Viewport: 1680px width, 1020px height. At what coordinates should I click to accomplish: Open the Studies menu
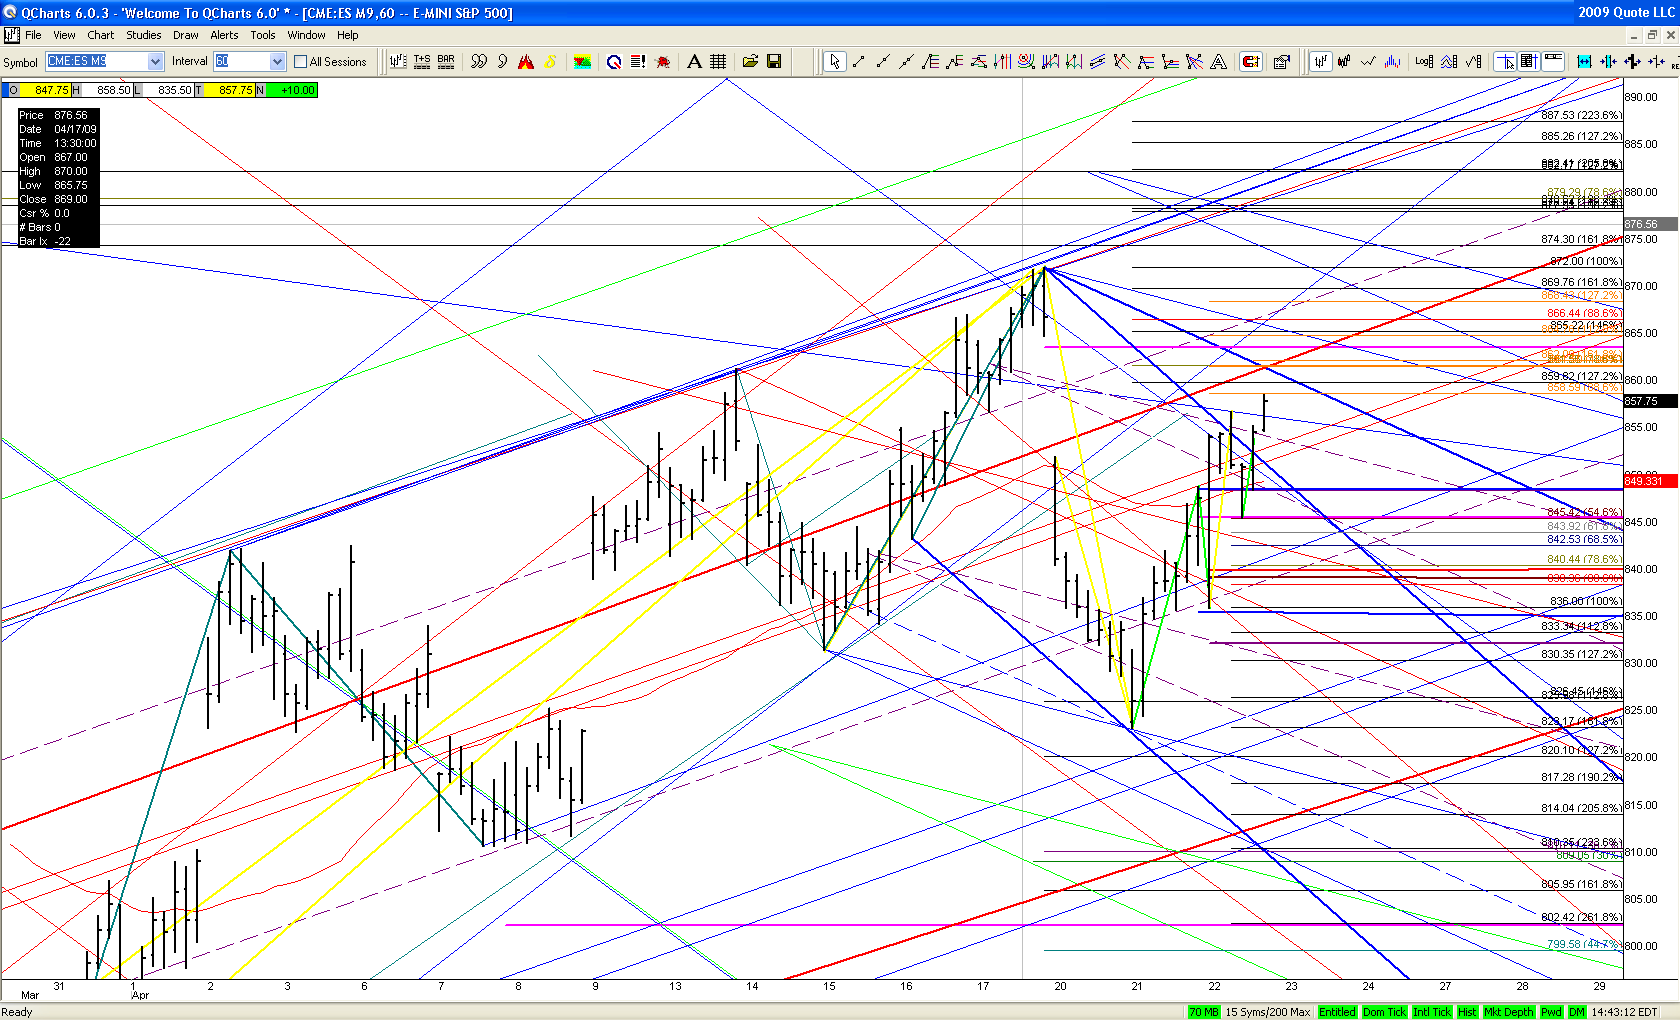click(x=143, y=35)
